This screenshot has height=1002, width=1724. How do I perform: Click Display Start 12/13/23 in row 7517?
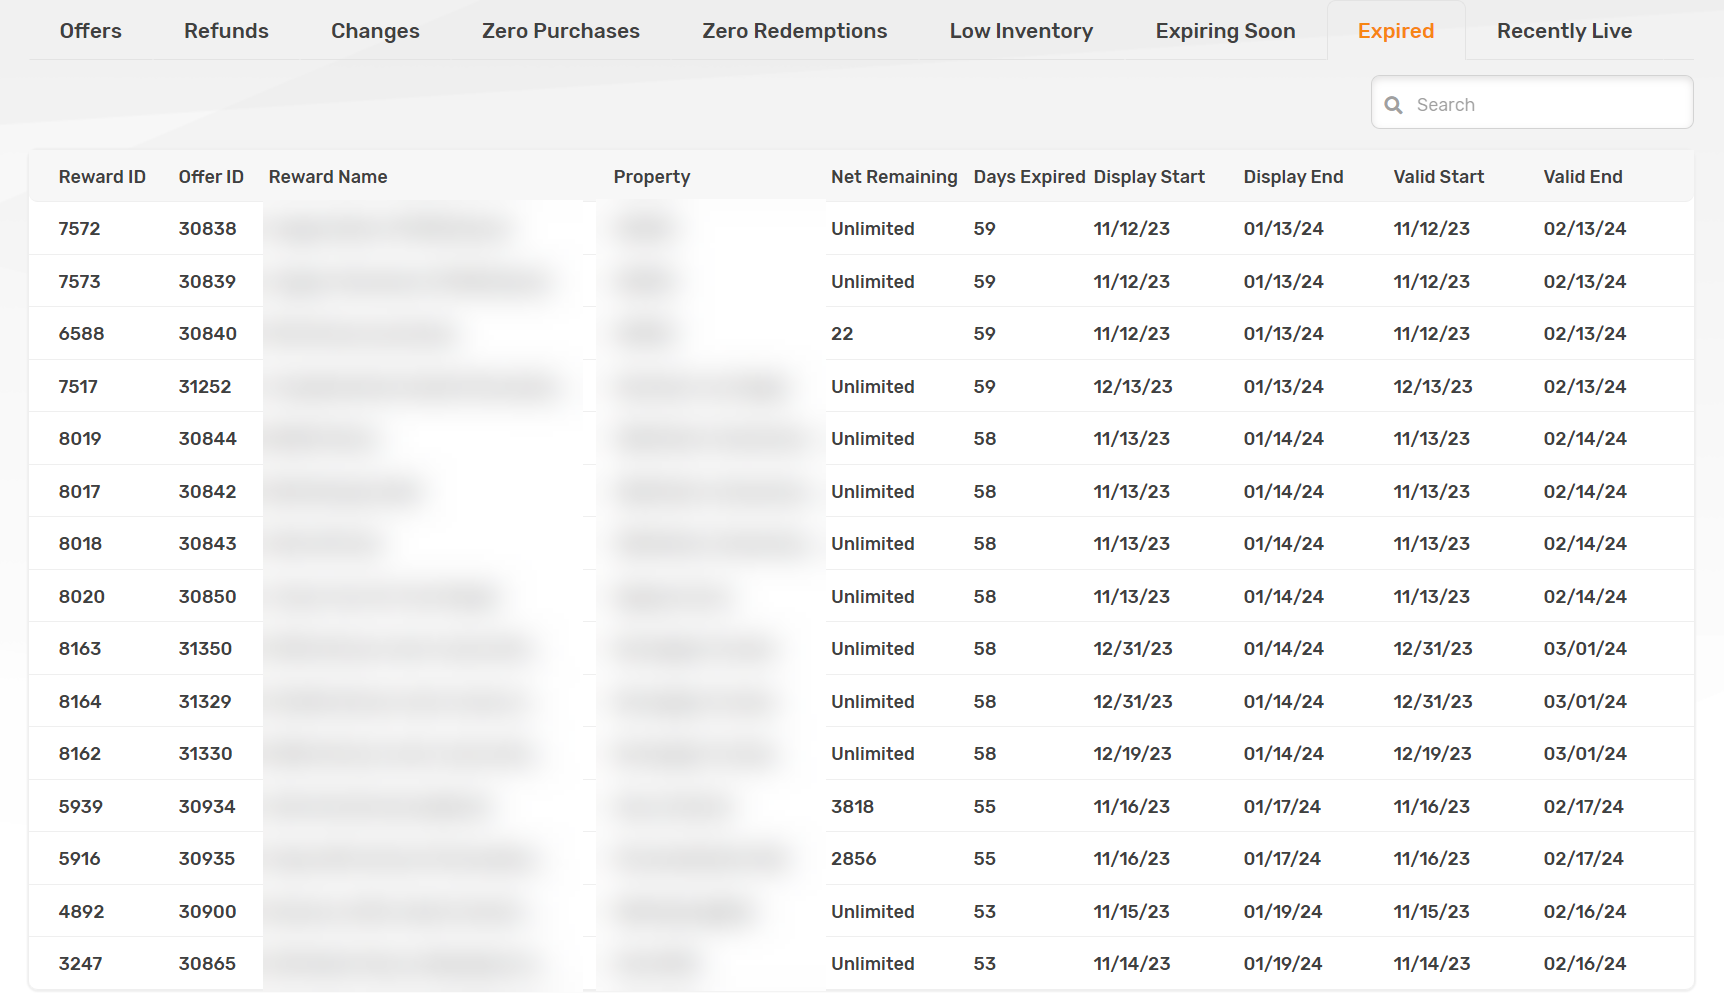click(x=1133, y=387)
